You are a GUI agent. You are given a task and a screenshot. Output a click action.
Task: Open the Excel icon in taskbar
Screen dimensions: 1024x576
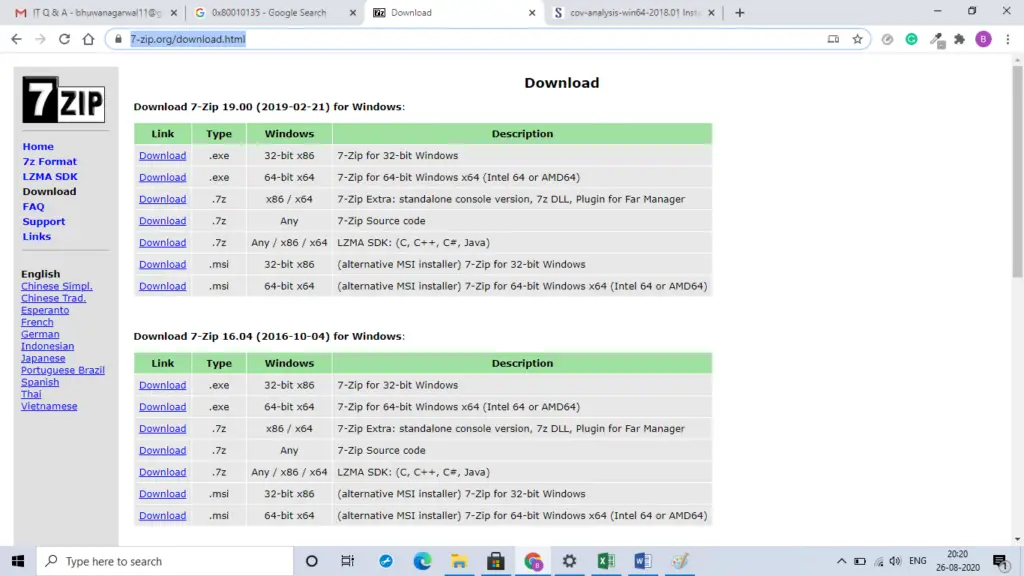tap(606, 561)
